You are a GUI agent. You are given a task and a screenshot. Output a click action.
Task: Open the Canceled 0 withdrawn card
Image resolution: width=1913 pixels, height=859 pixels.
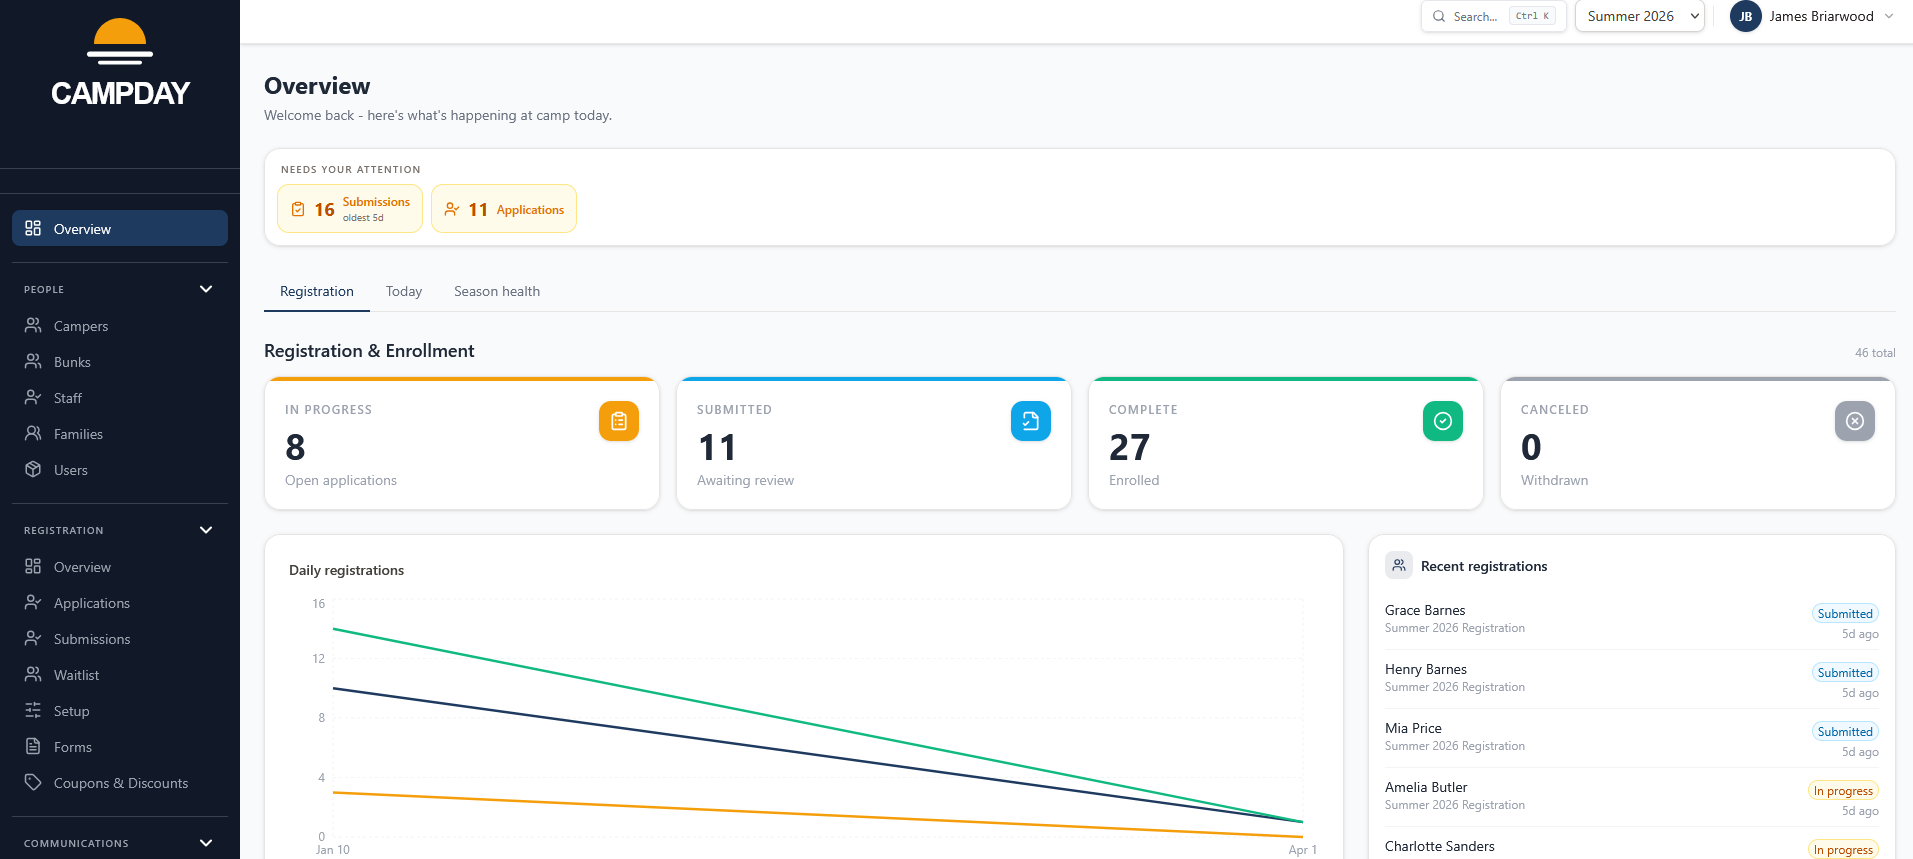coord(1698,444)
